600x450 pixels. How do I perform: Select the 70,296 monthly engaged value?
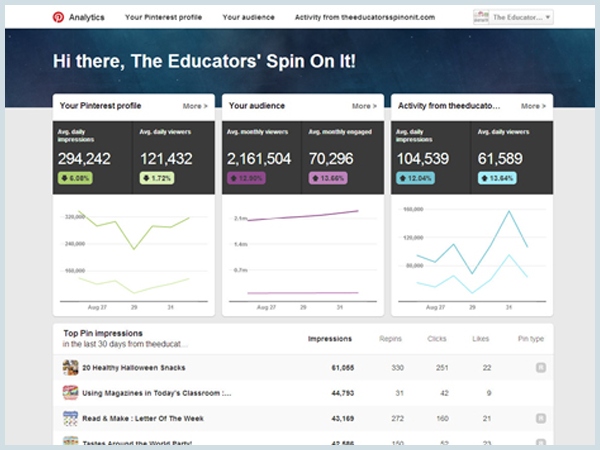pos(331,159)
